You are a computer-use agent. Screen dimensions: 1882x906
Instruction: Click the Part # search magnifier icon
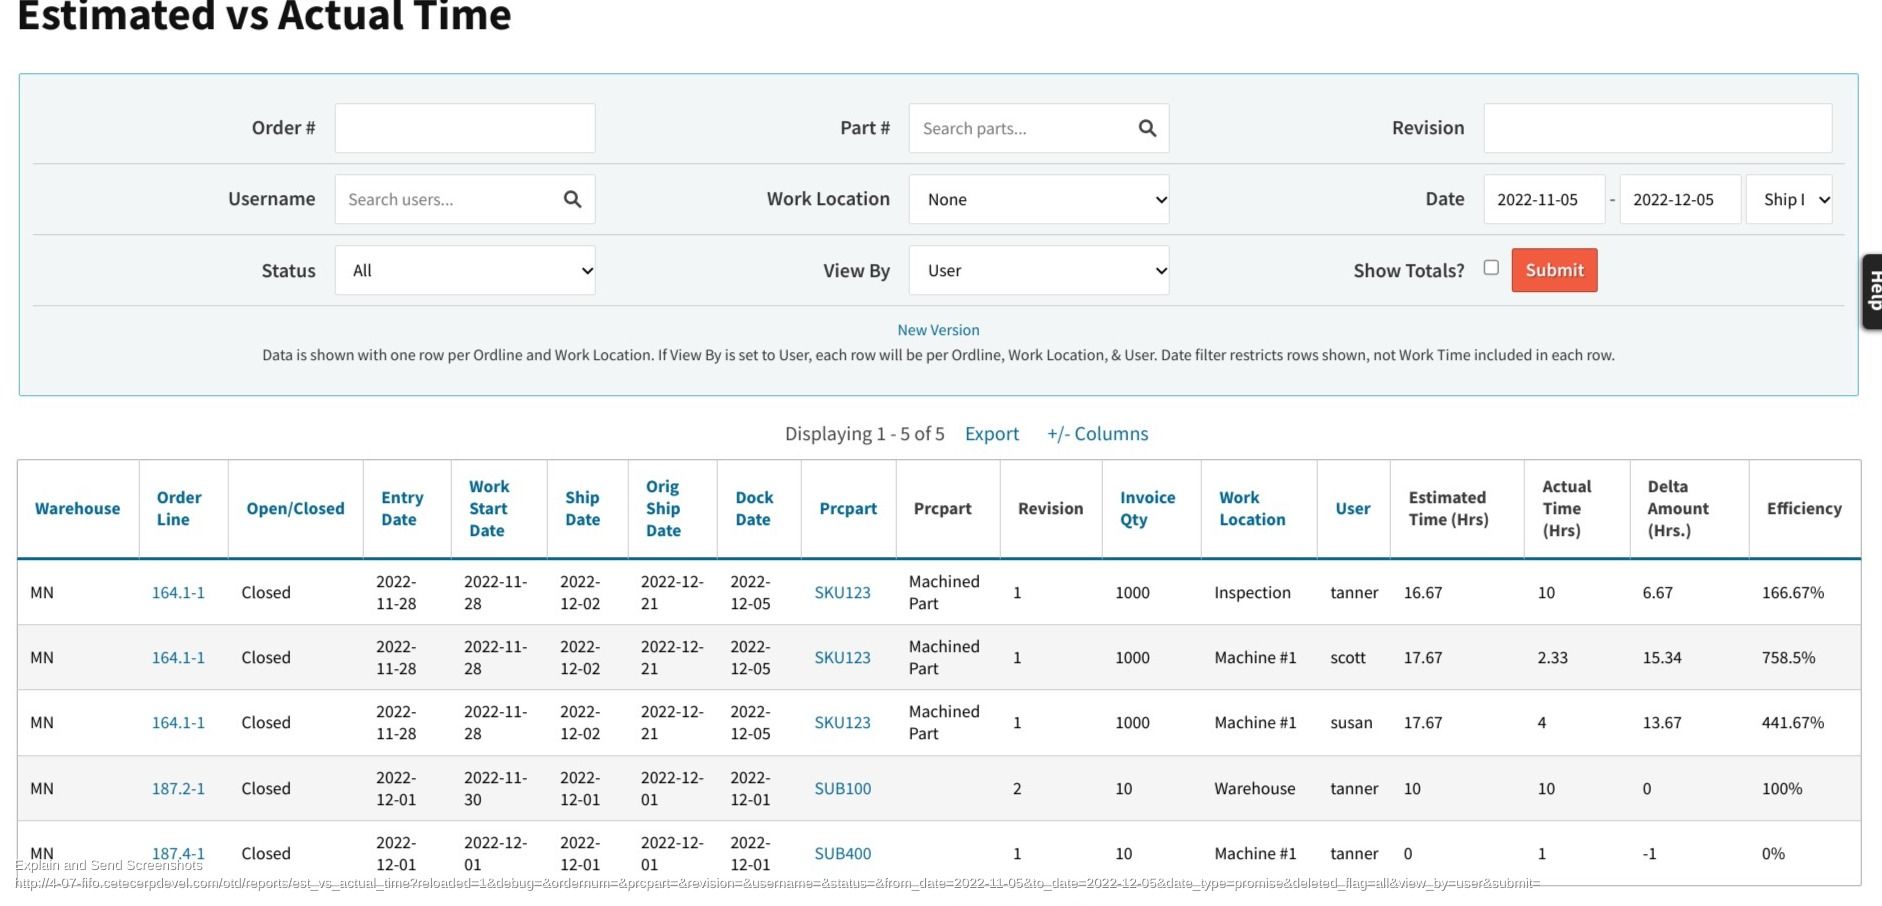point(1147,128)
